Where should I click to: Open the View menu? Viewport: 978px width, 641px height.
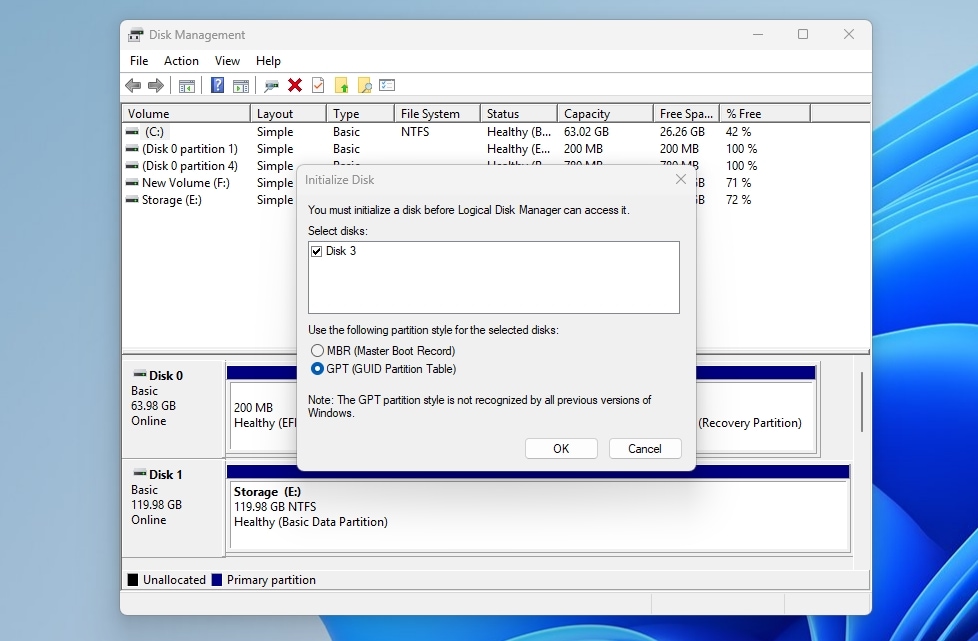227,61
